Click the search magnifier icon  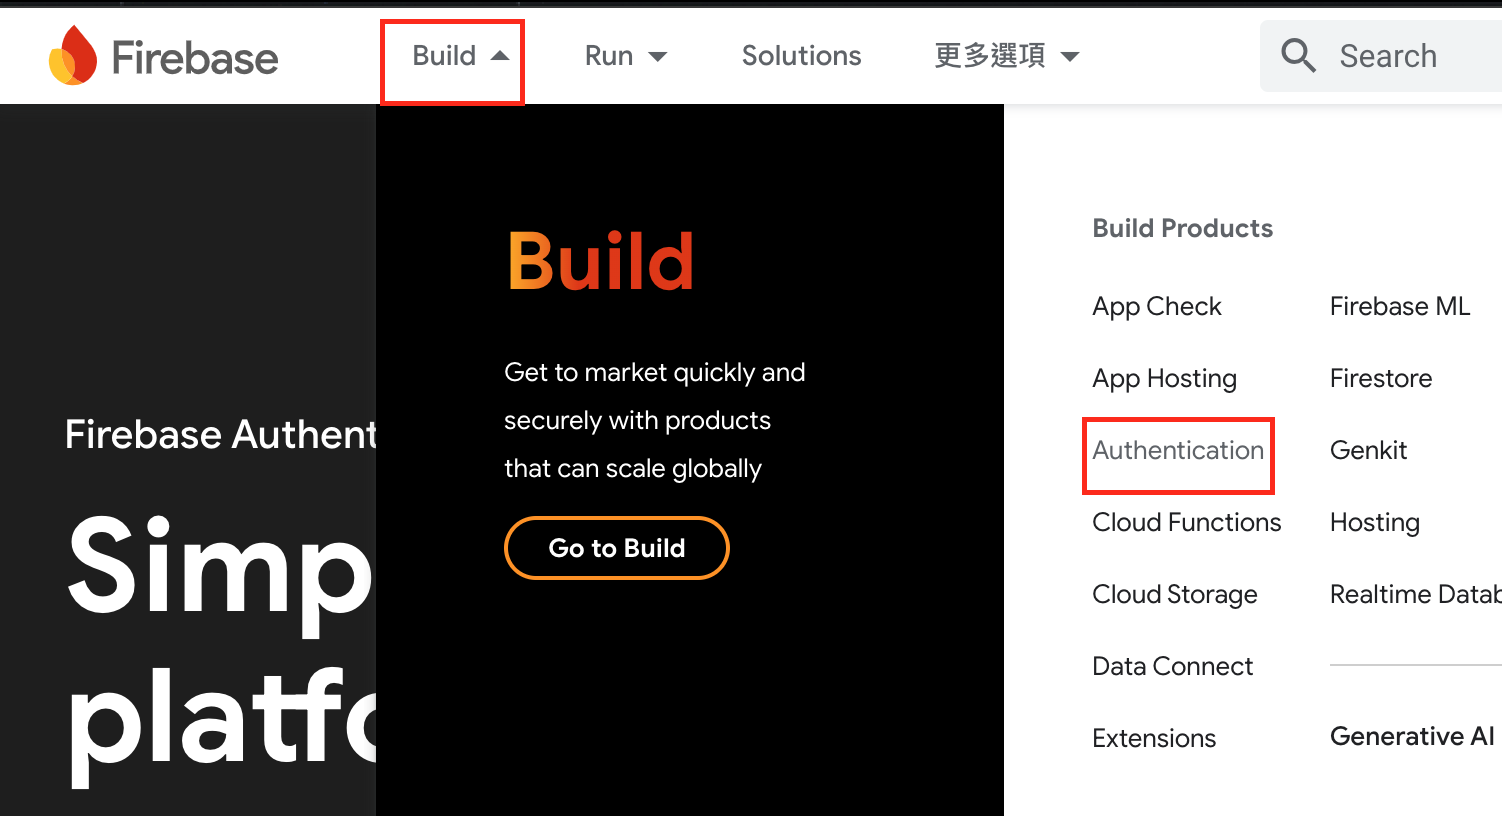pos(1298,56)
